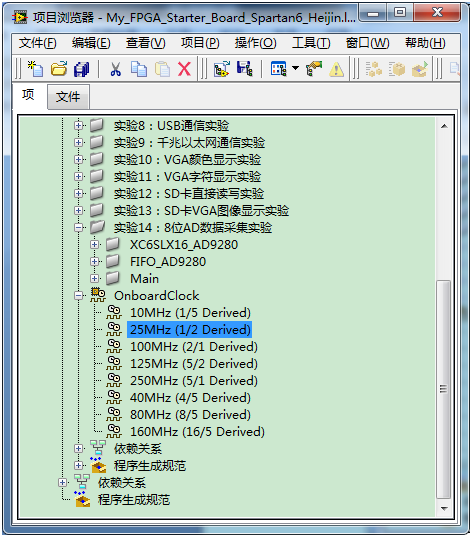Expand the XC6SLX16_AD9280 folder
This screenshot has height=537, width=472.
click(95, 245)
